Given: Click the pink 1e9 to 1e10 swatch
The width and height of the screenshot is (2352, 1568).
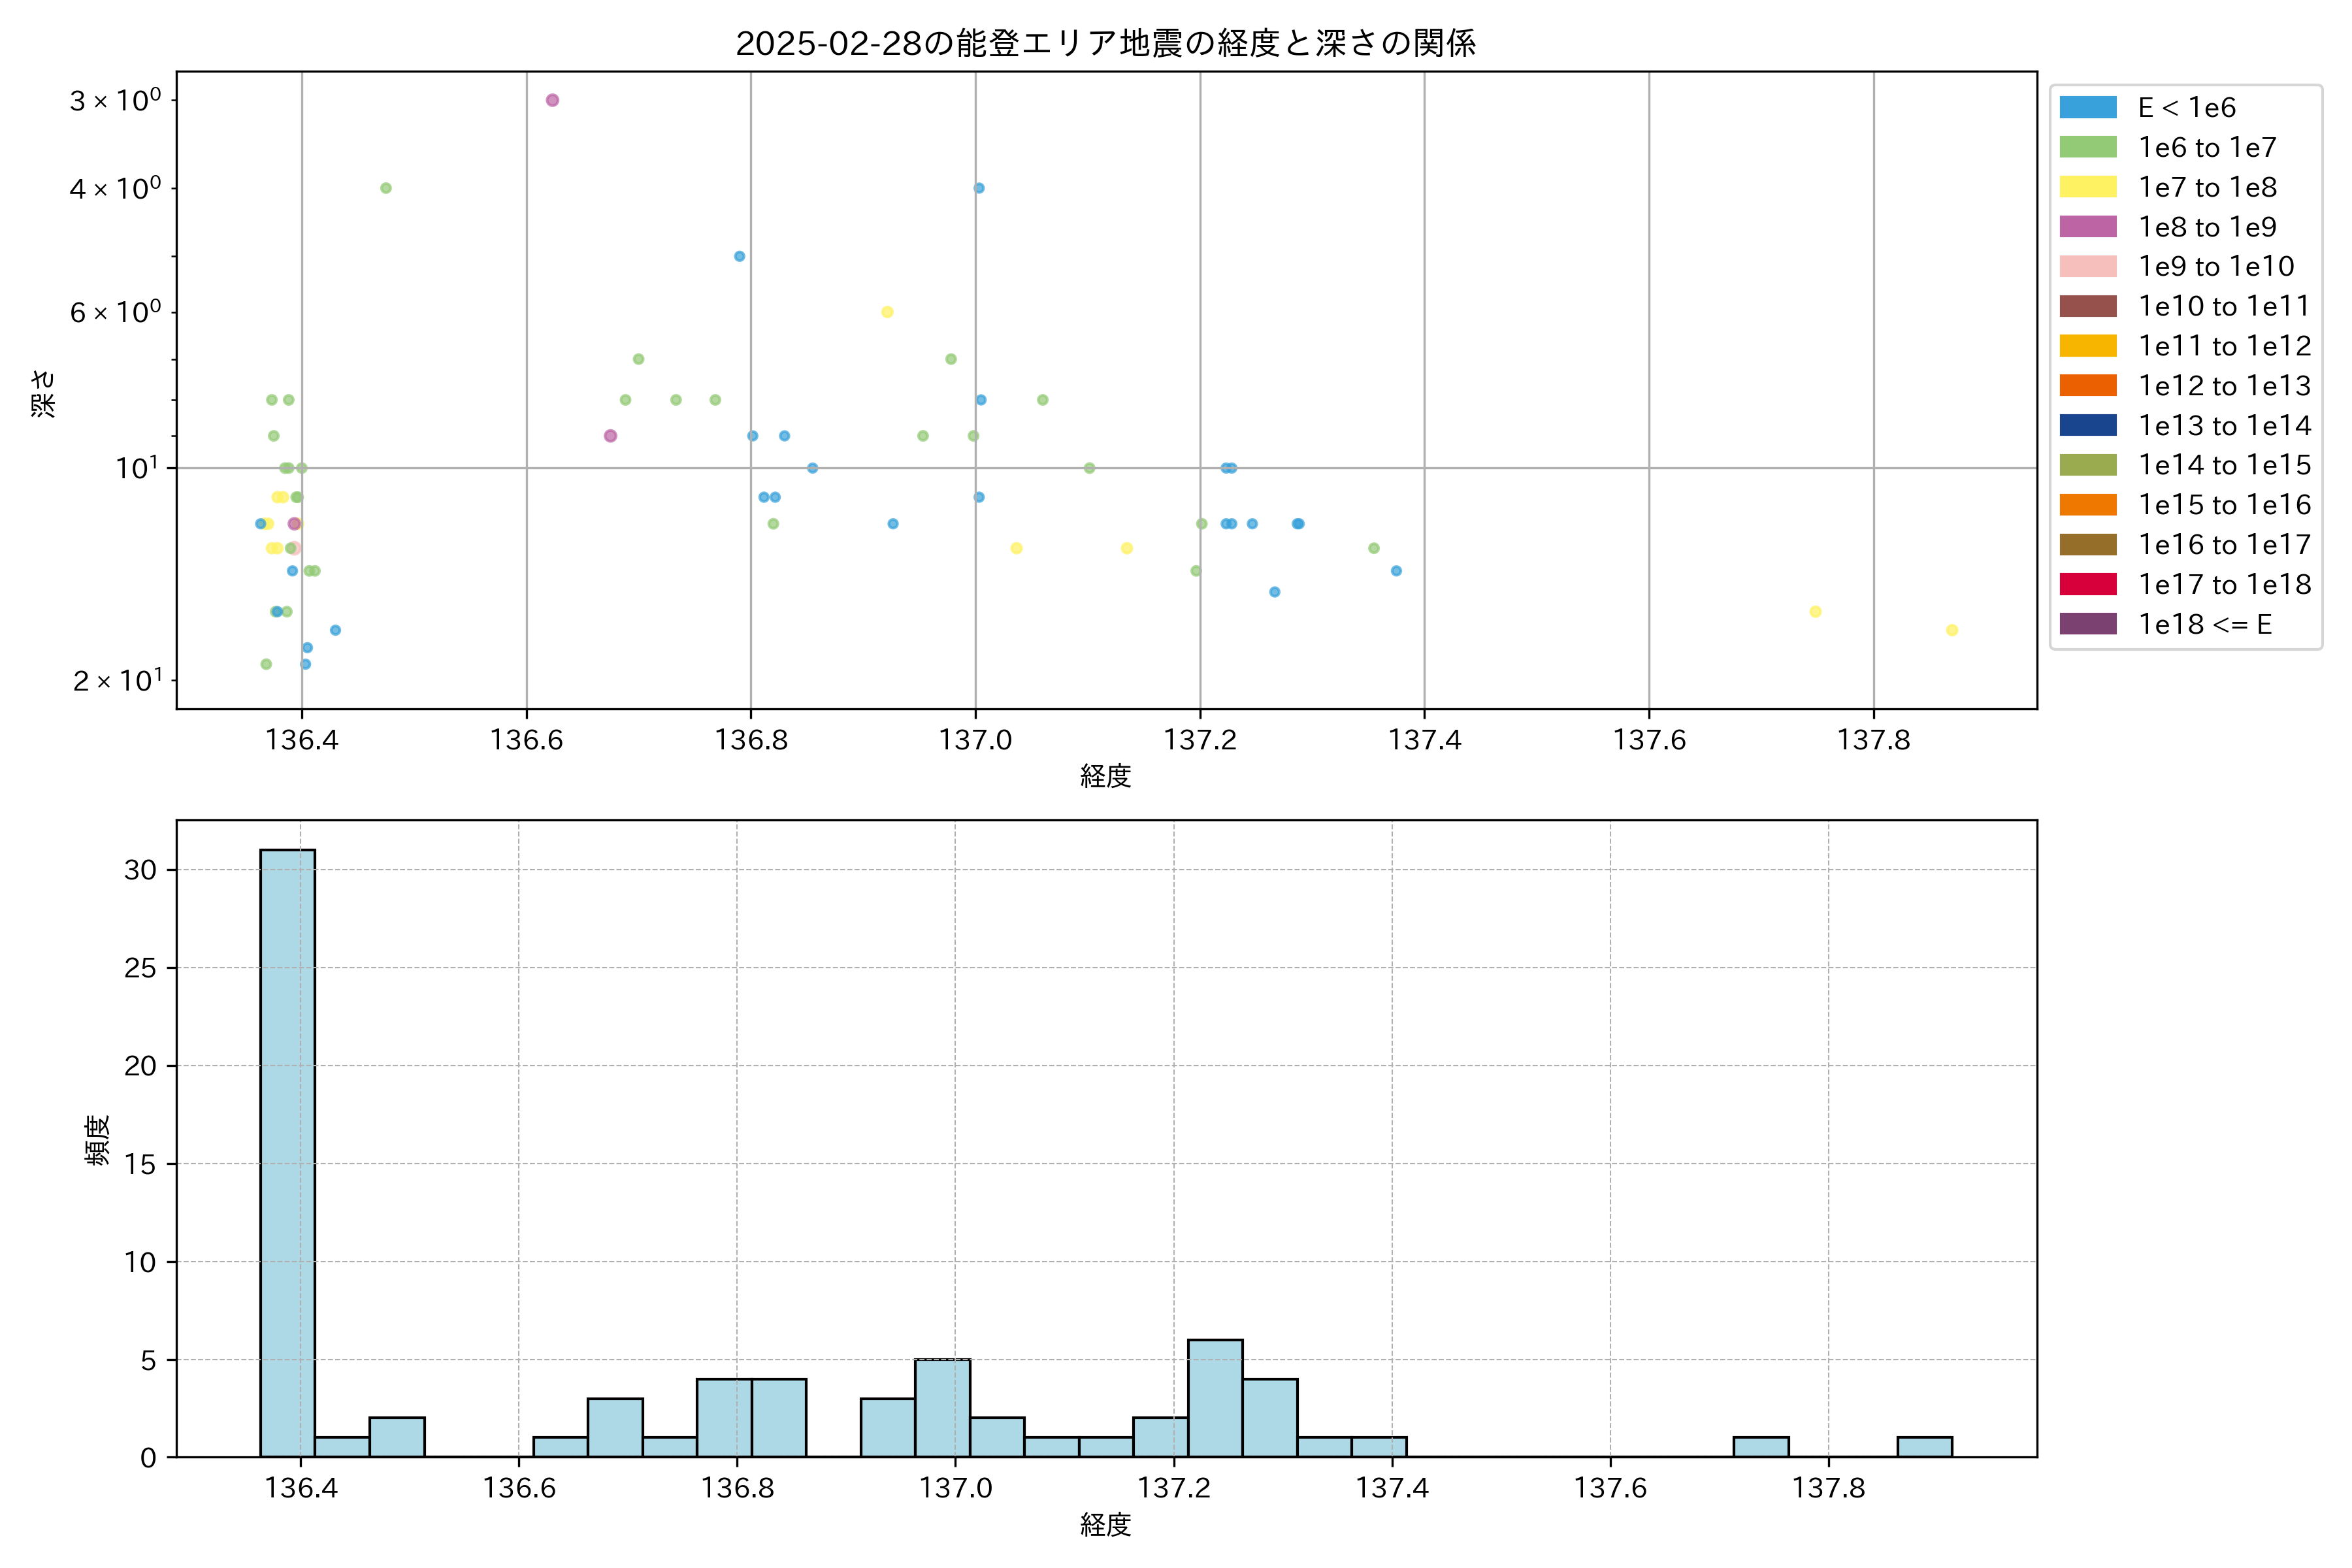Looking at the screenshot, I should coord(2087,266).
